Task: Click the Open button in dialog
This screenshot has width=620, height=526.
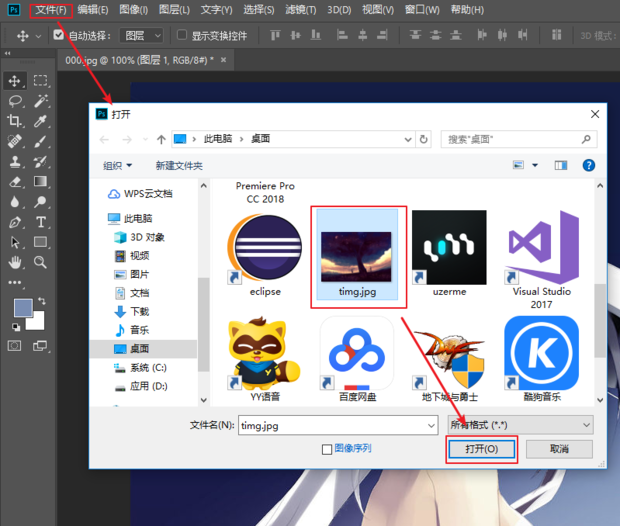Action: 481,449
